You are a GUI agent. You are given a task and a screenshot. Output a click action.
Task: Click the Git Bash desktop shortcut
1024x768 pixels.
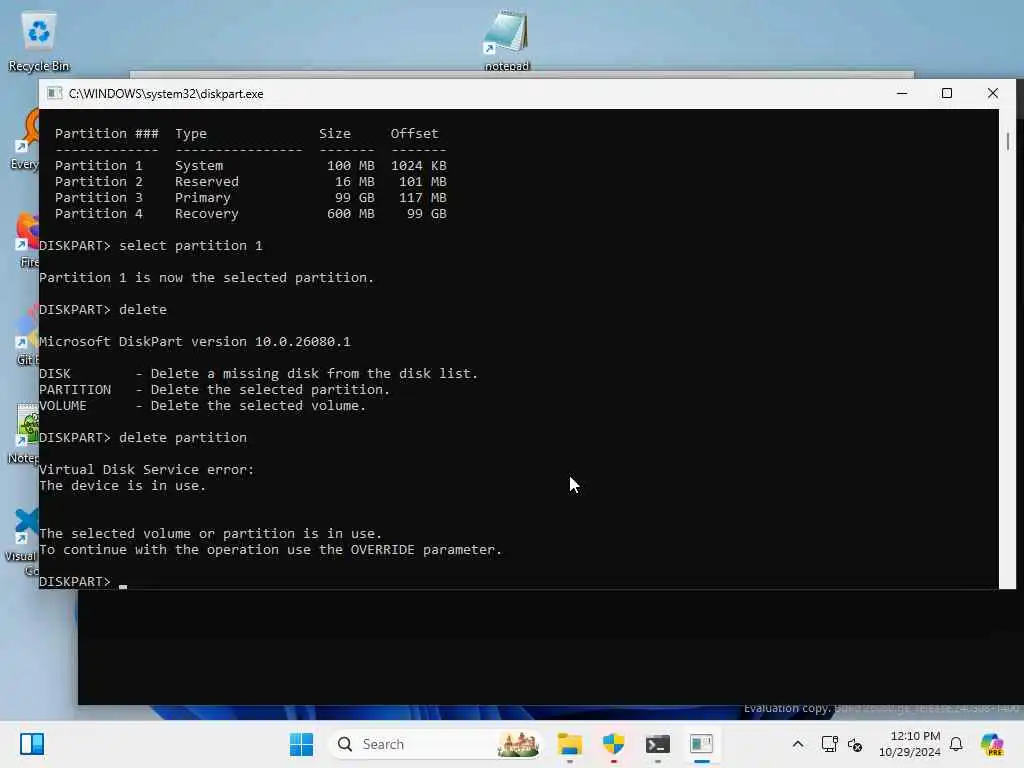(x=27, y=335)
